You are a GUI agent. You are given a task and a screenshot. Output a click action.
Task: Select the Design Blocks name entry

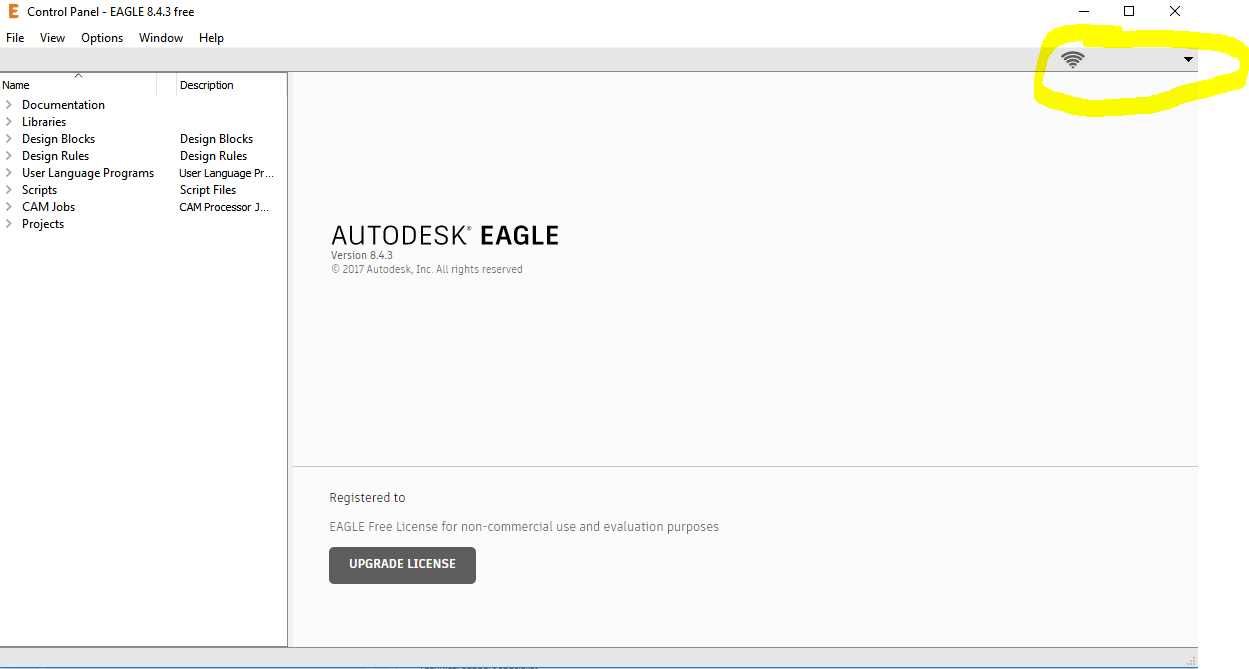point(58,139)
